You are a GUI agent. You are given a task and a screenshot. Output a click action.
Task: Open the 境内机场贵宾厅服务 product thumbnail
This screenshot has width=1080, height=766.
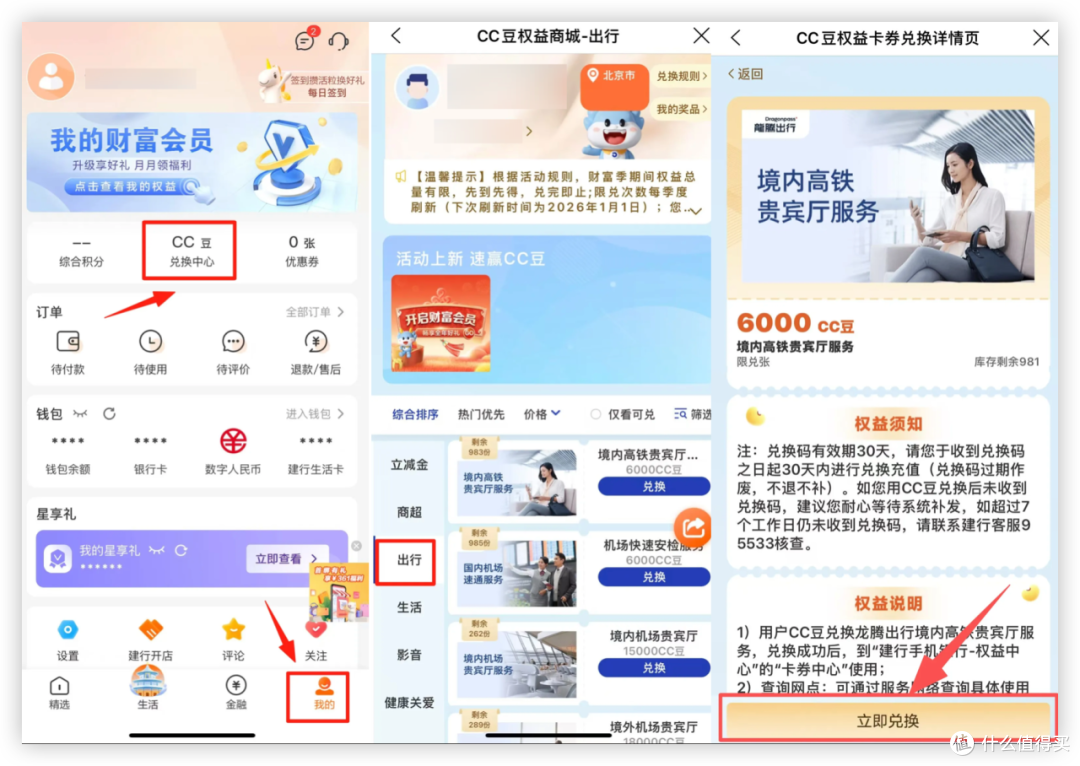pyautogui.click(x=517, y=664)
